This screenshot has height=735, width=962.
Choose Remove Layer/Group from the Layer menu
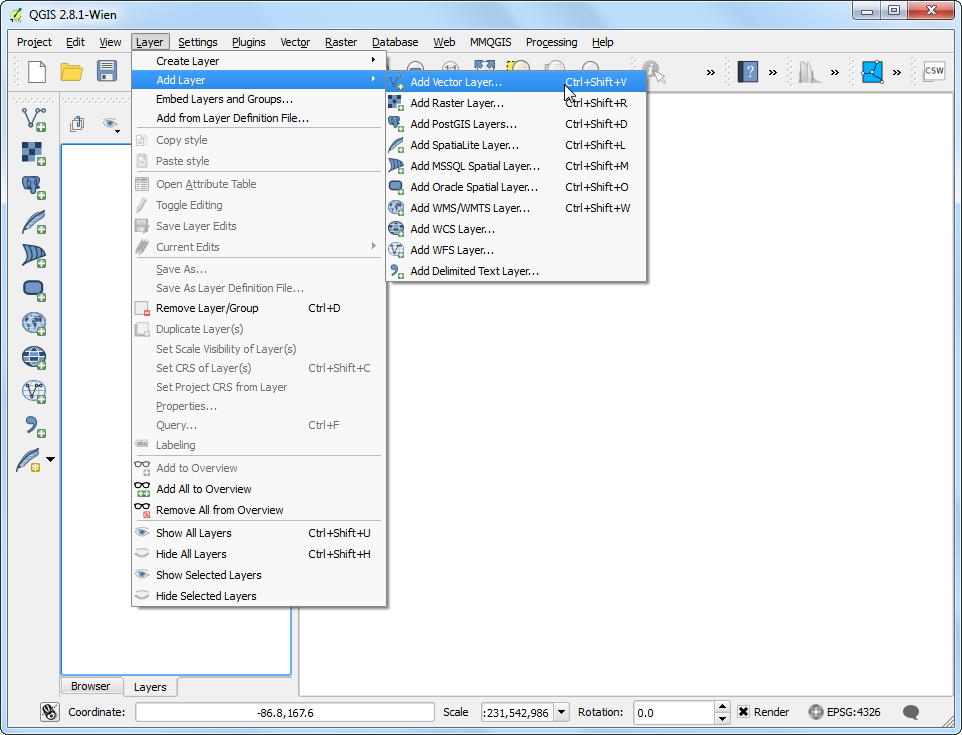(259, 308)
